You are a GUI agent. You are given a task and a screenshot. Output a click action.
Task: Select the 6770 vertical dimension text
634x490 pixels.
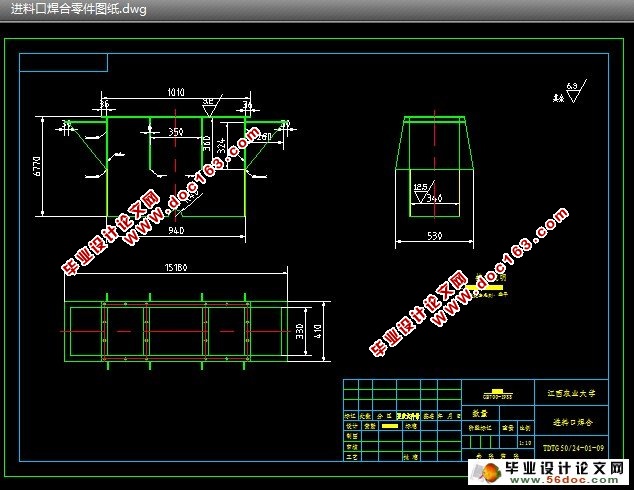coord(36,166)
